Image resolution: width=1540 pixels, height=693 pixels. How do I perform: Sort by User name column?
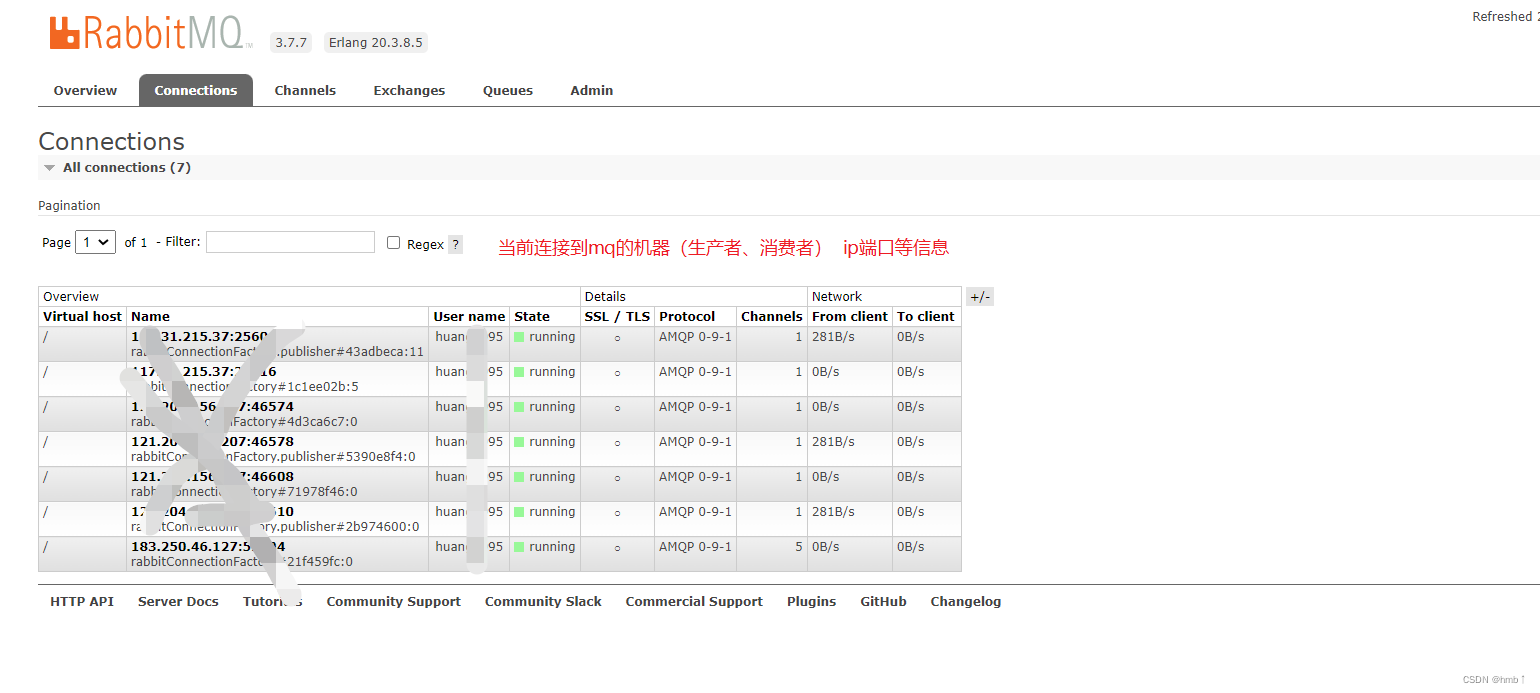tap(469, 316)
